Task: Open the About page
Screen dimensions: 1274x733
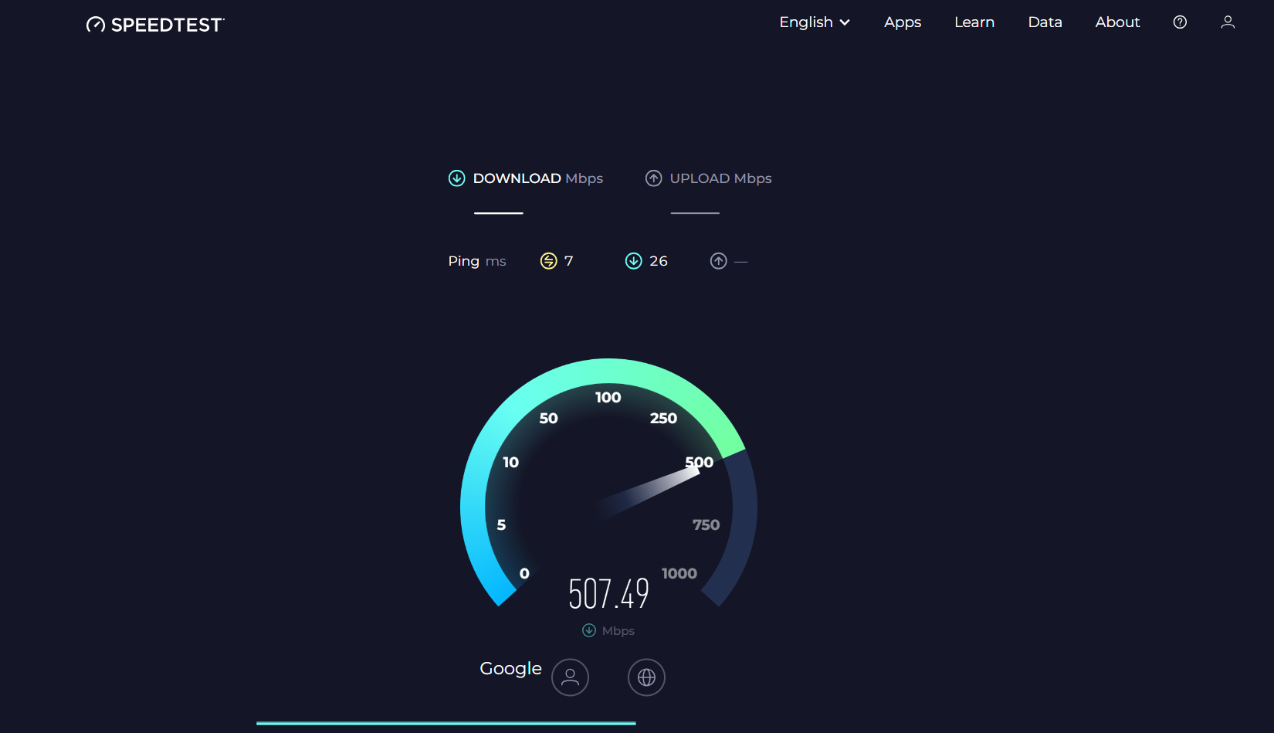Action: [1117, 22]
